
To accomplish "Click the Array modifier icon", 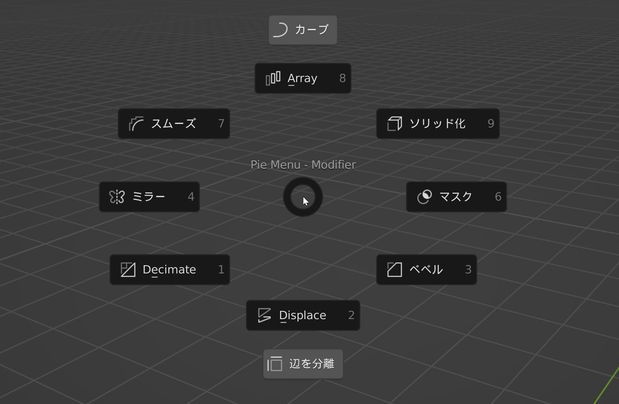I will tap(273, 78).
